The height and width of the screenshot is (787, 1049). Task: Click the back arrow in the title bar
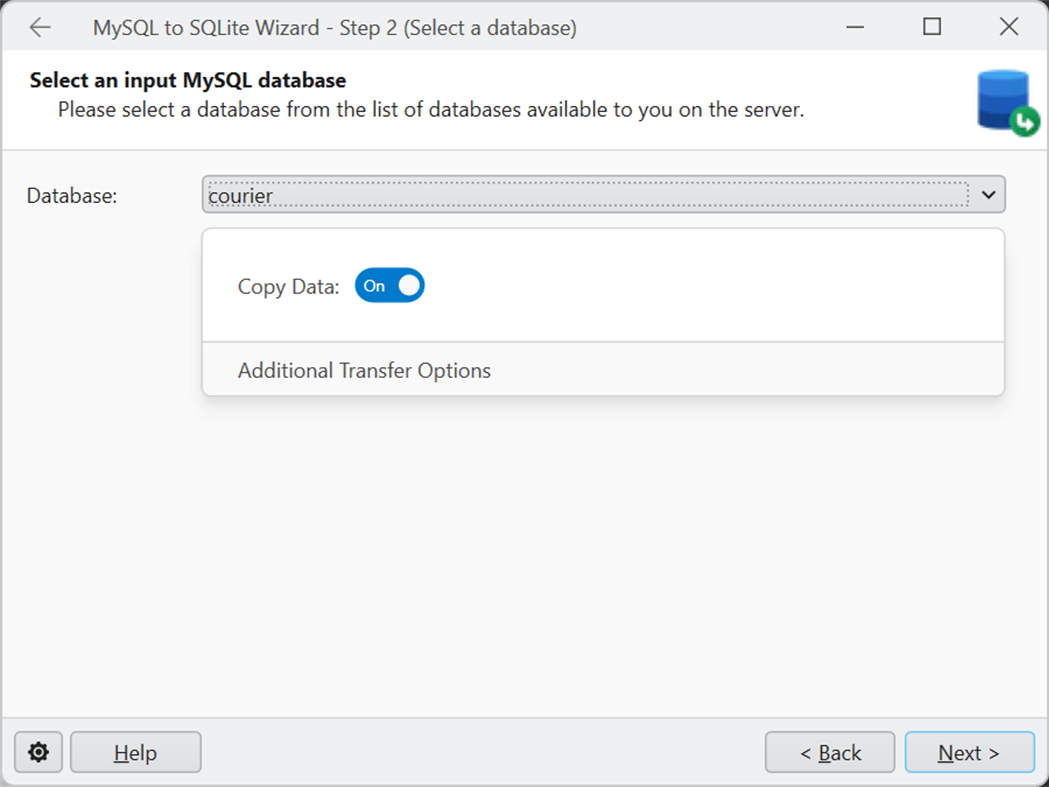click(x=40, y=27)
